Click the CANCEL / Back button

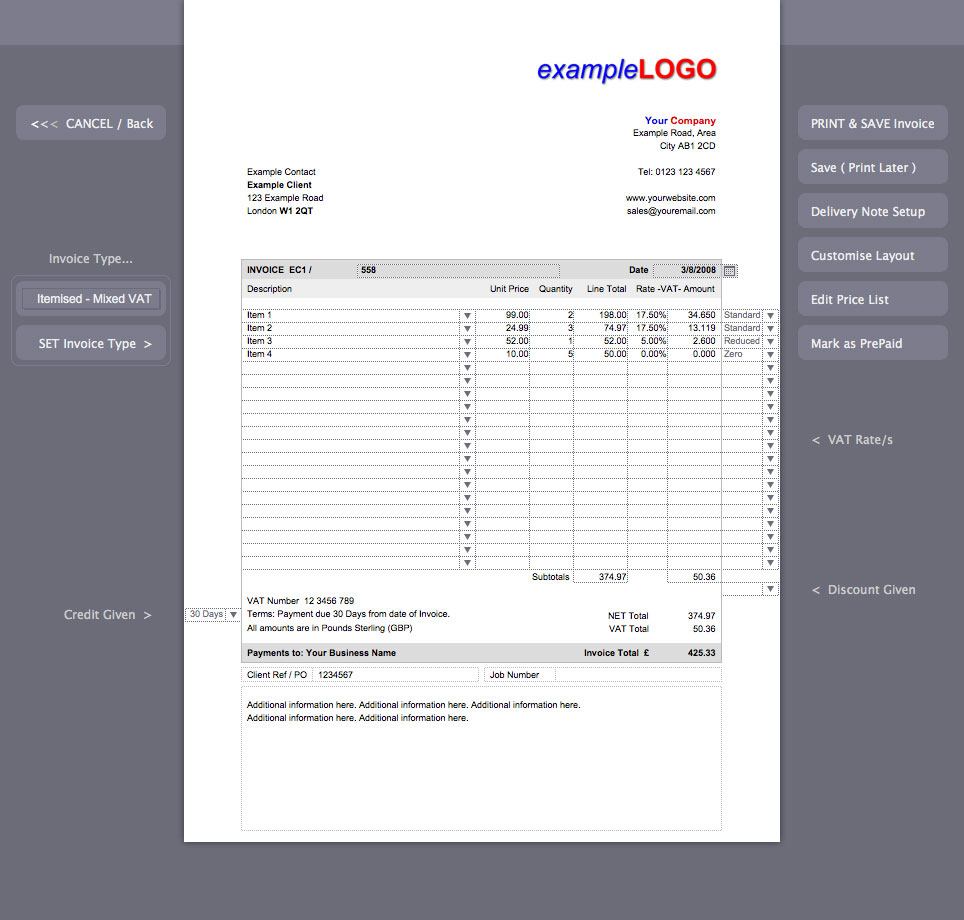click(91, 123)
